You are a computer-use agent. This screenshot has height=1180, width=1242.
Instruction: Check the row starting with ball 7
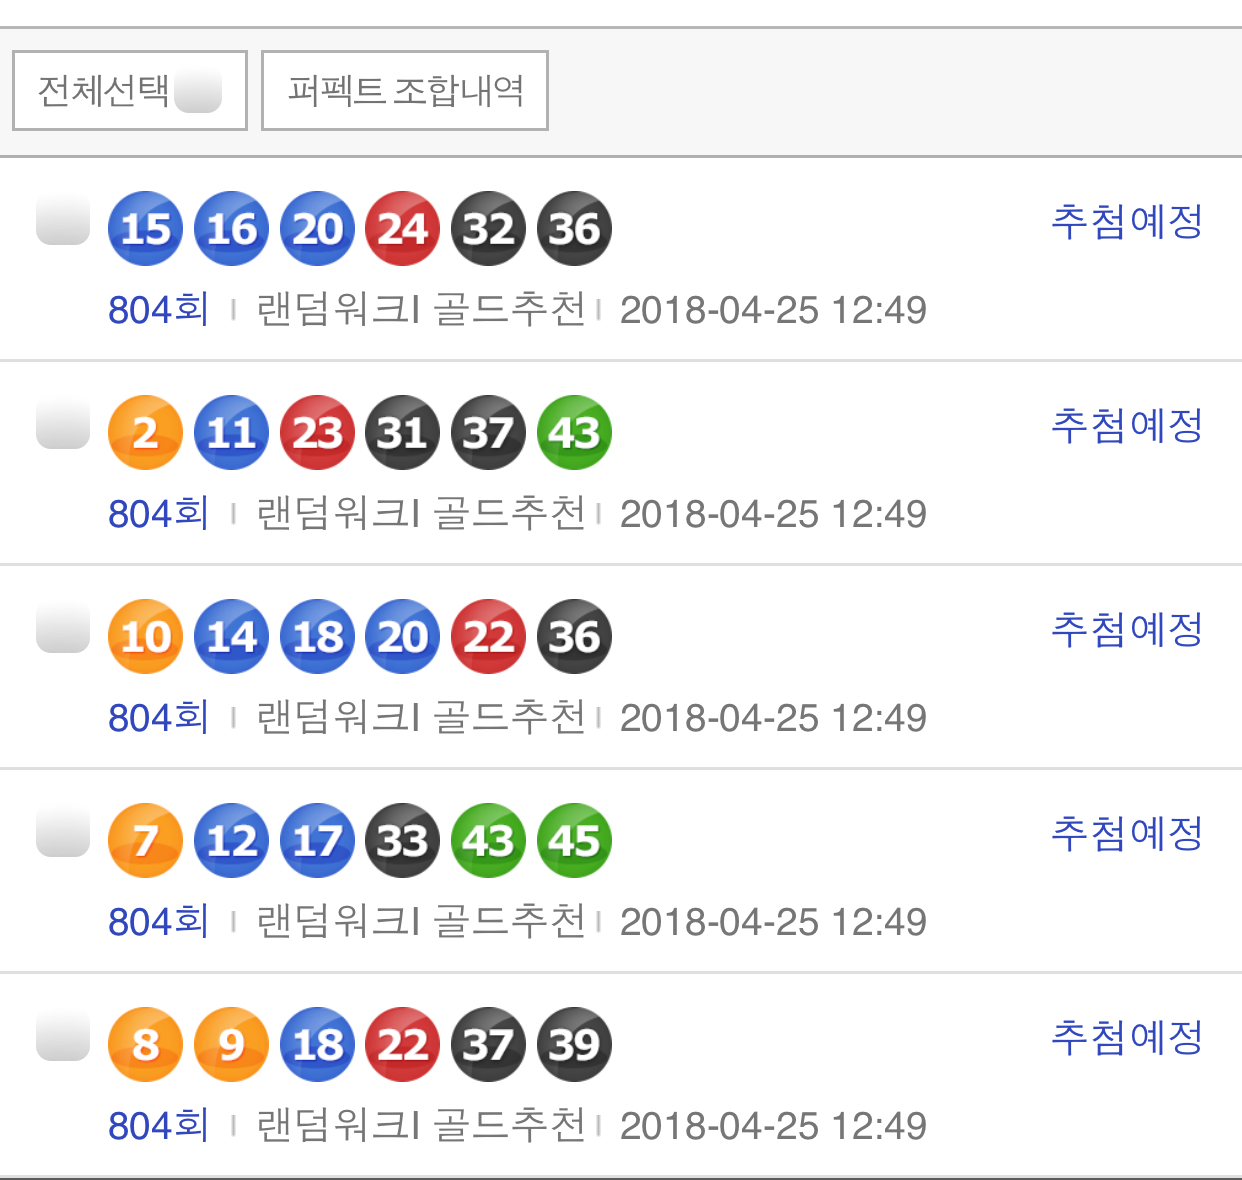click(x=63, y=832)
